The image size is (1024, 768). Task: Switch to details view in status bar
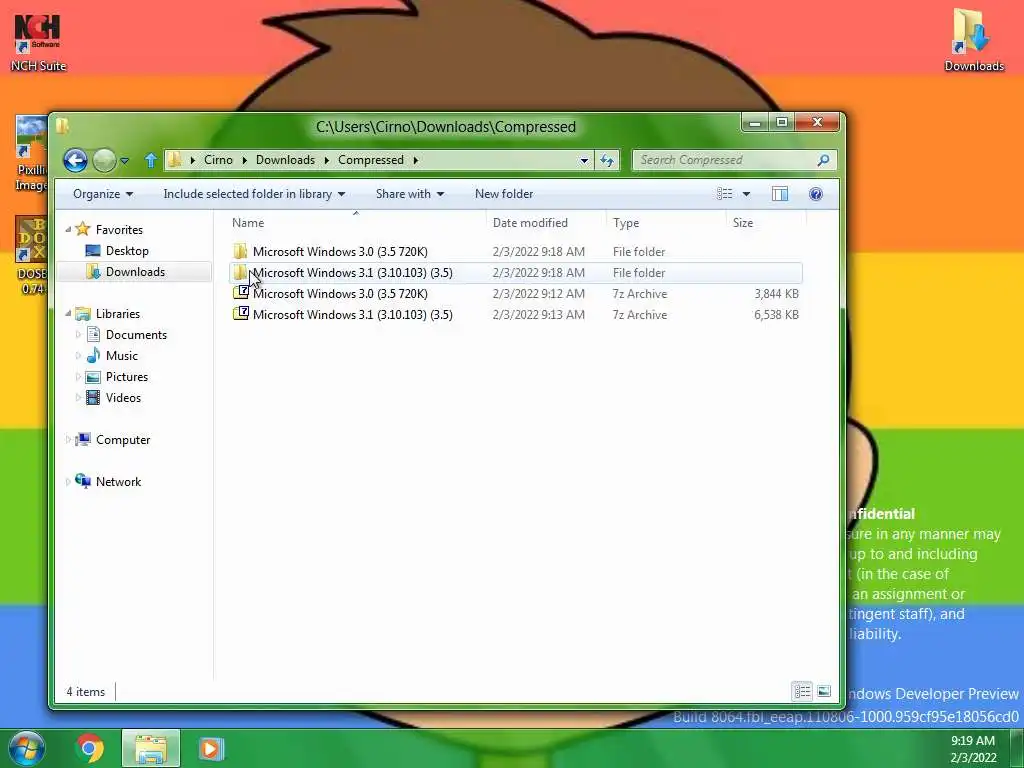coord(802,691)
